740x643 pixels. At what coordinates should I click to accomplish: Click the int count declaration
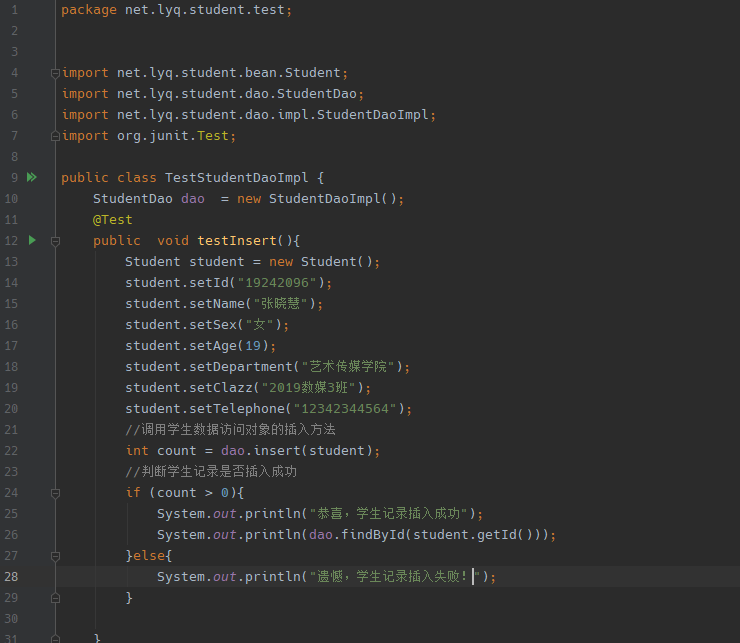[161, 451]
